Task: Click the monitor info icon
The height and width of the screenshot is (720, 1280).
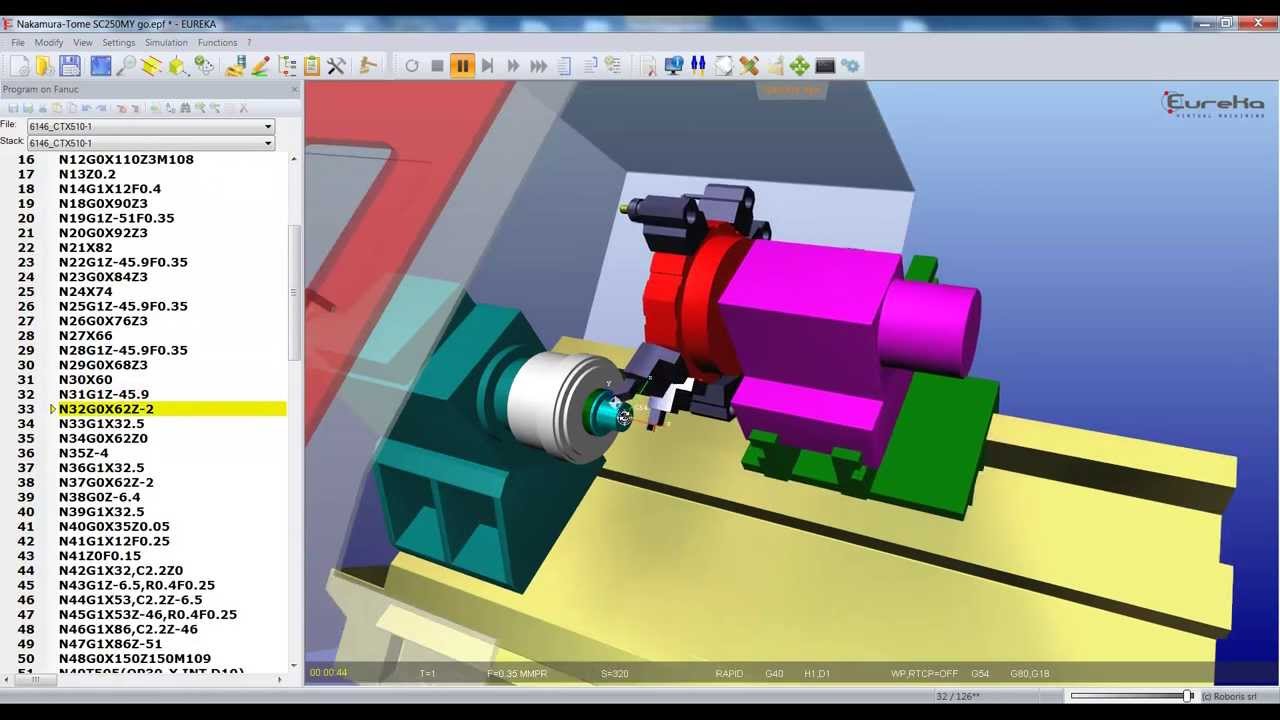Action: pyautogui.click(x=674, y=66)
